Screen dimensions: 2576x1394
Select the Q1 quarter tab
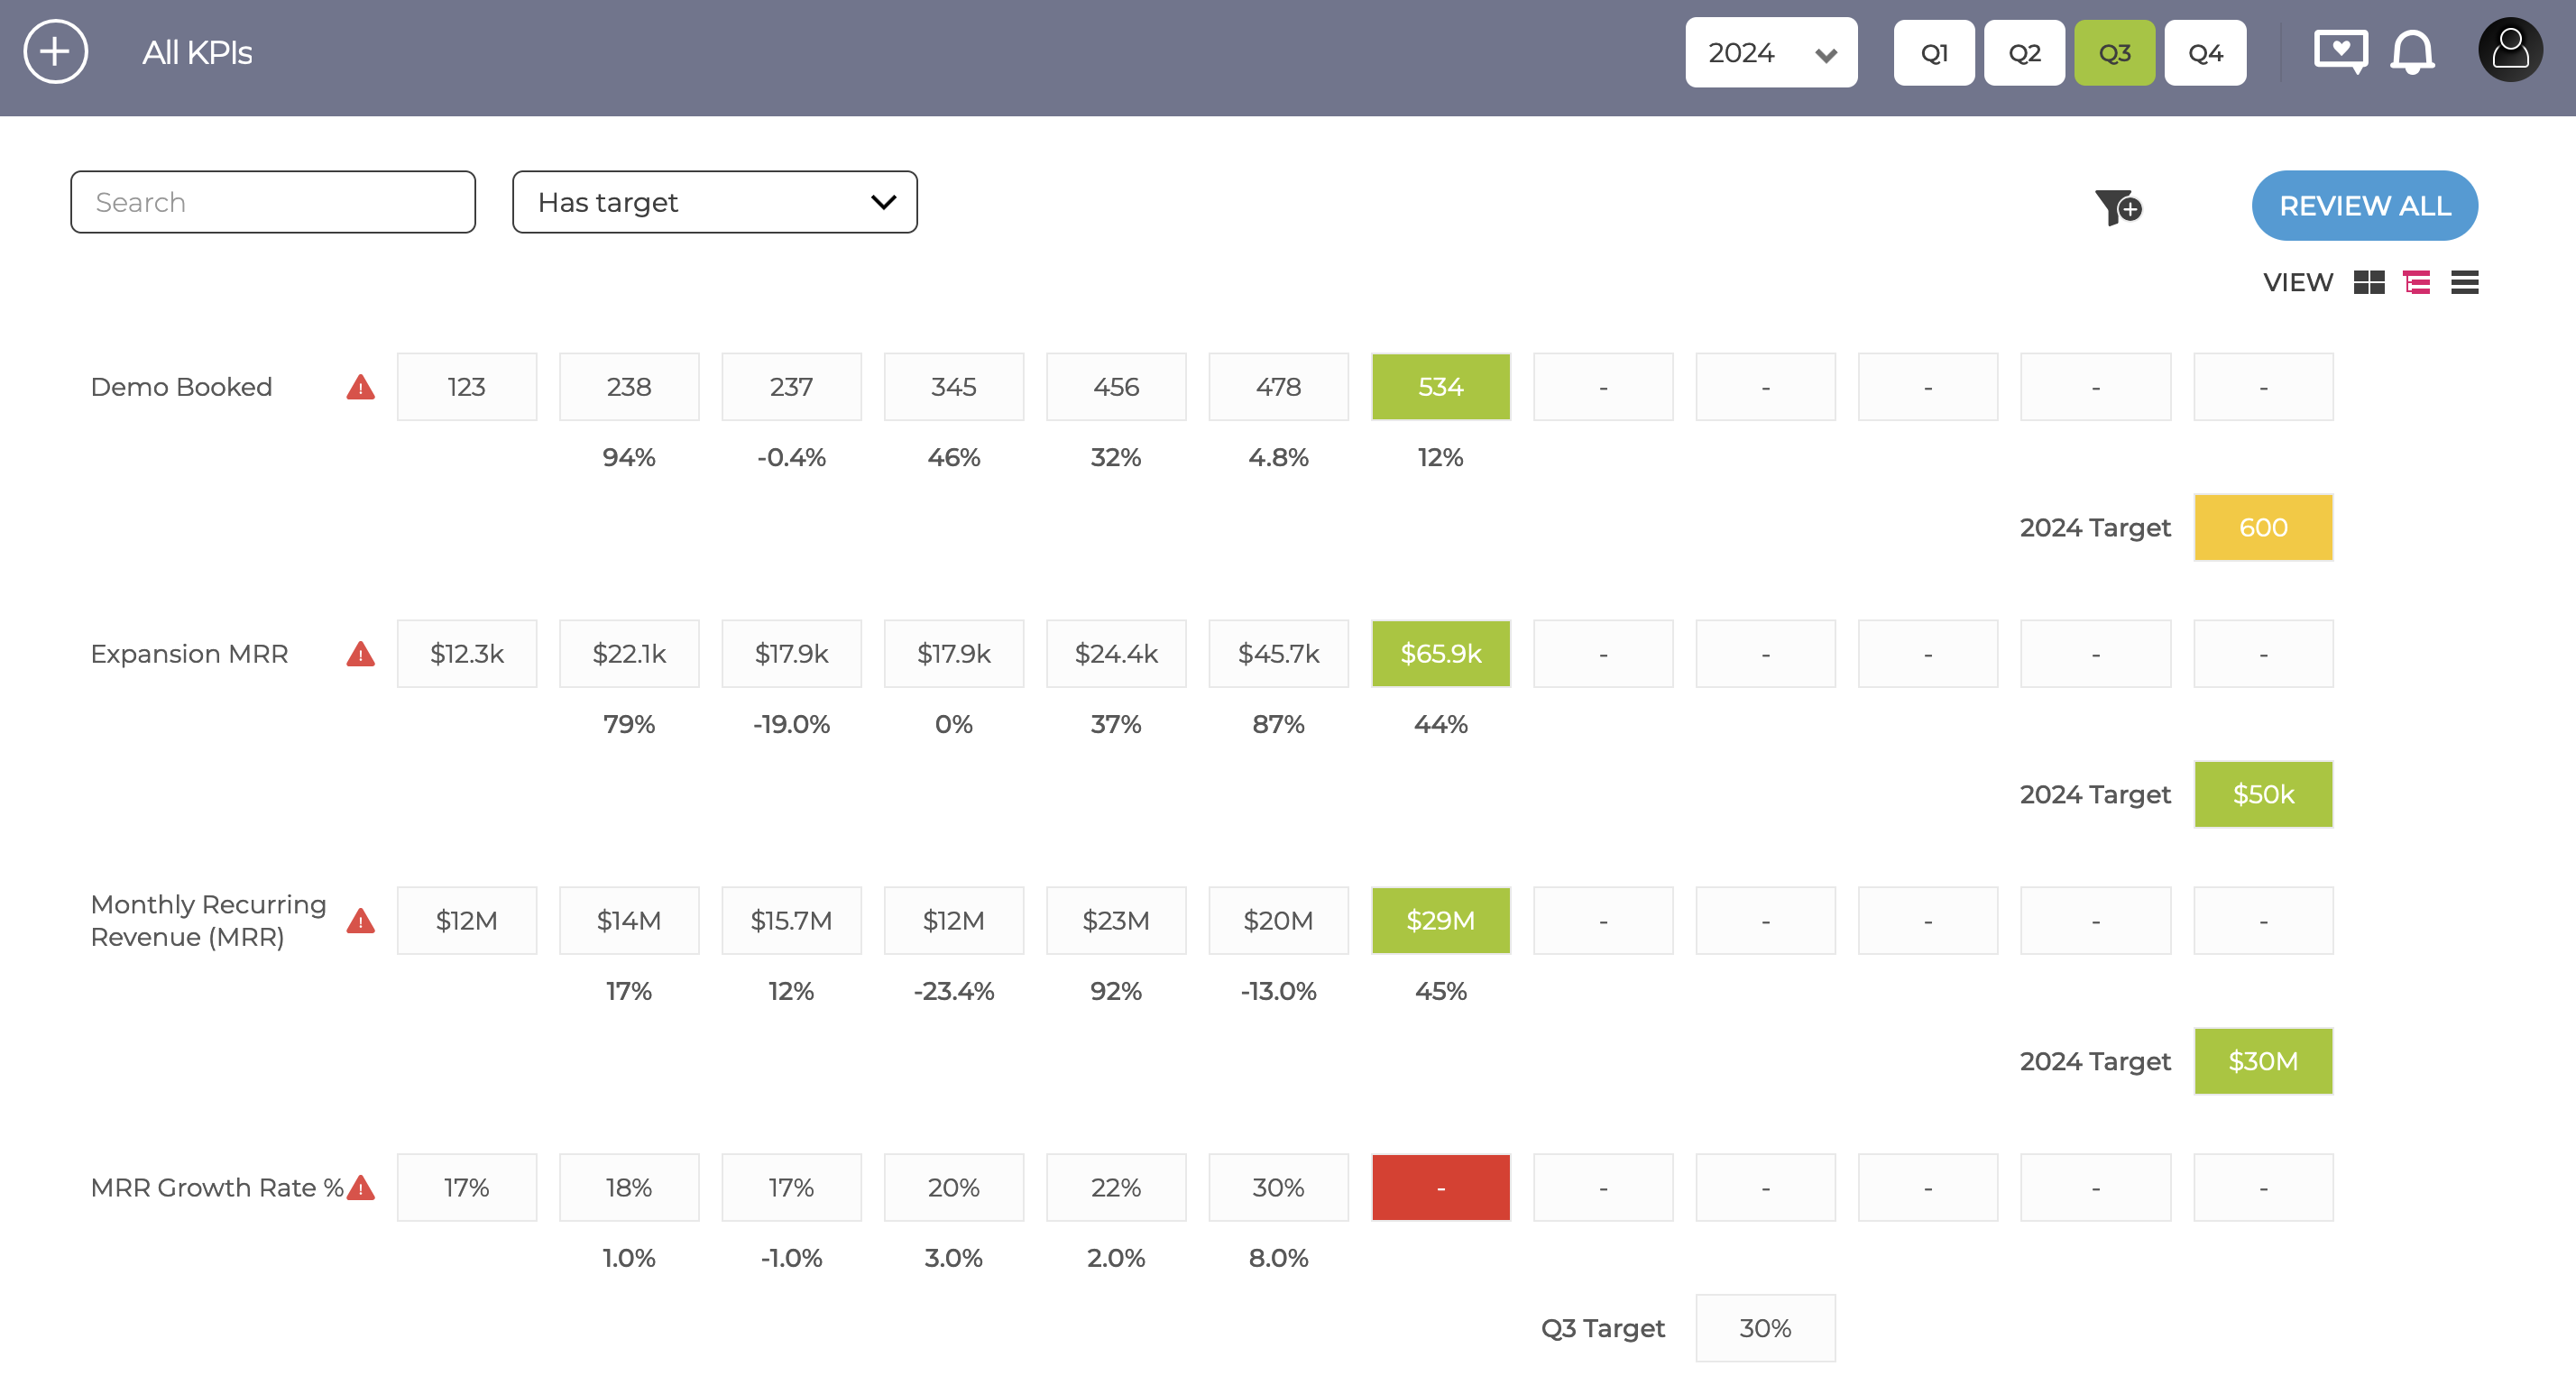click(1934, 52)
